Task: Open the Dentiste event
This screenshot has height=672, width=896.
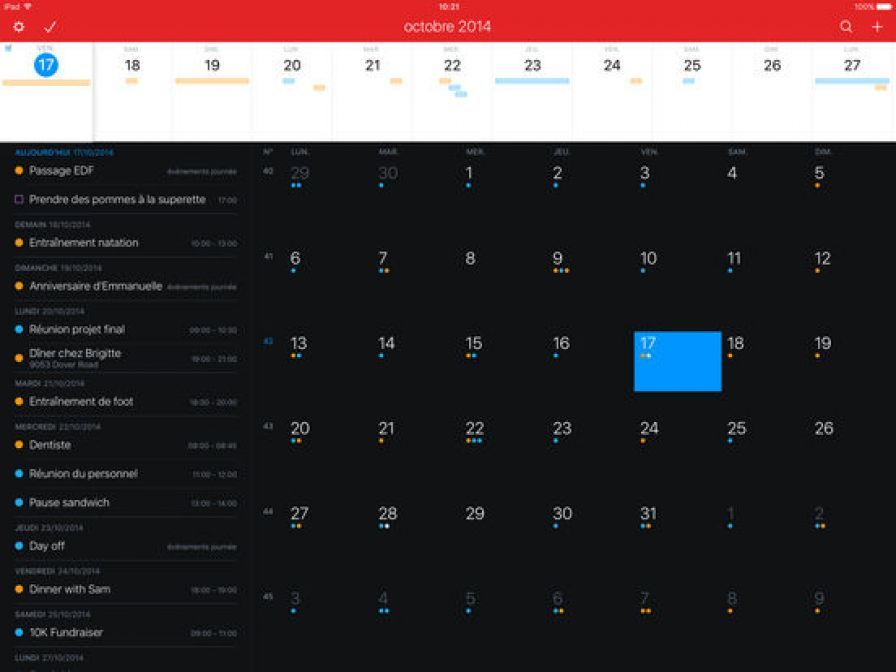Action: (x=50, y=445)
